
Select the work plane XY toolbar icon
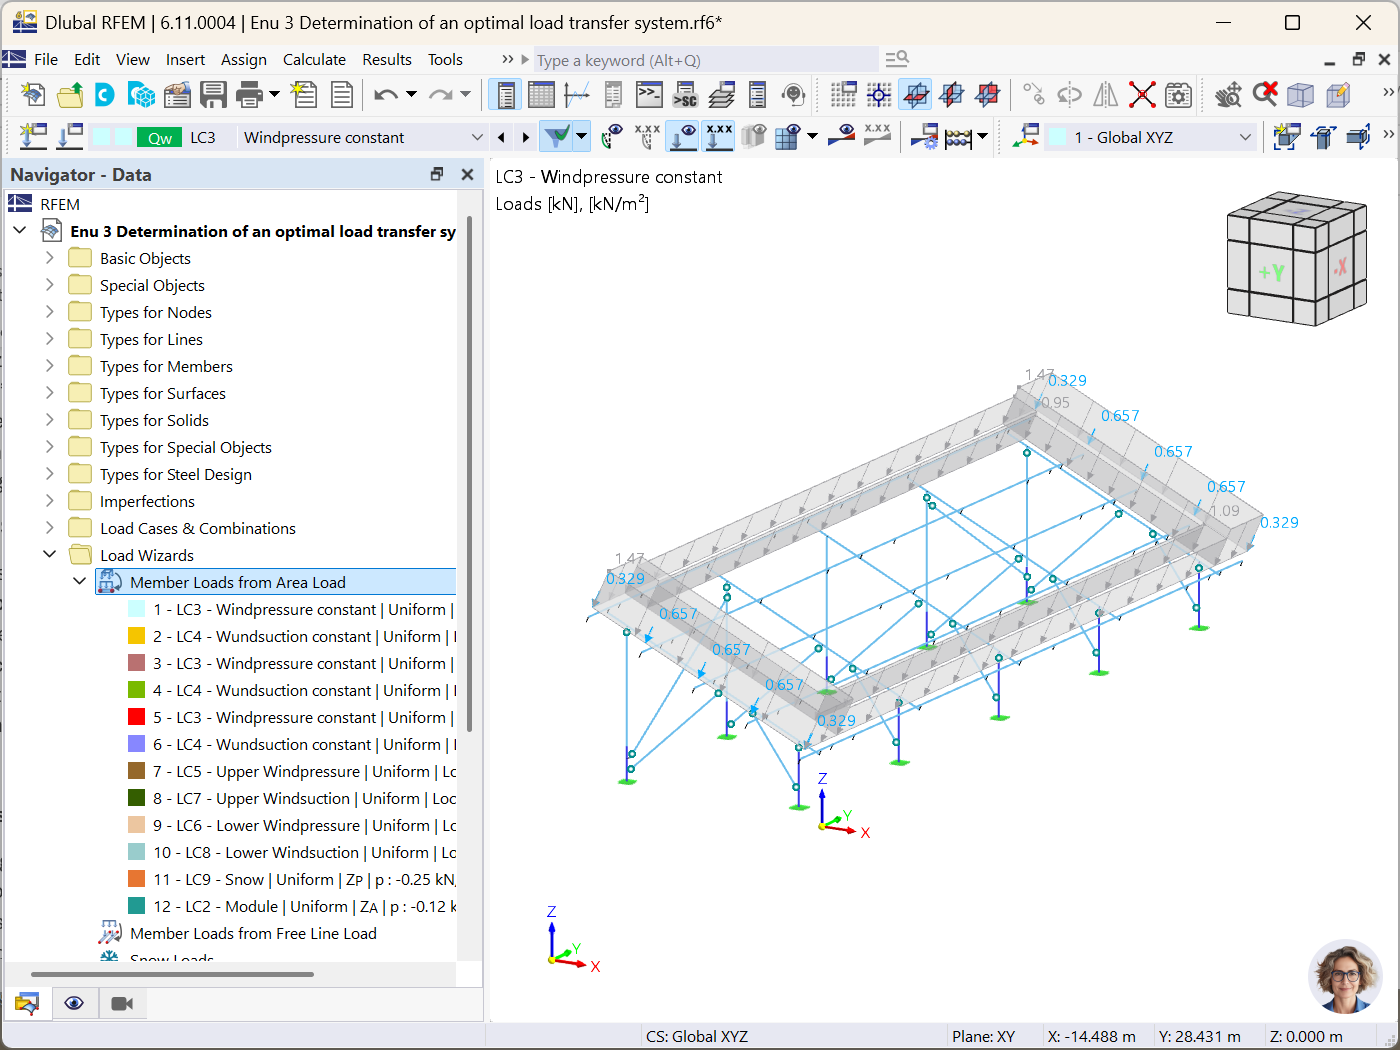click(914, 94)
